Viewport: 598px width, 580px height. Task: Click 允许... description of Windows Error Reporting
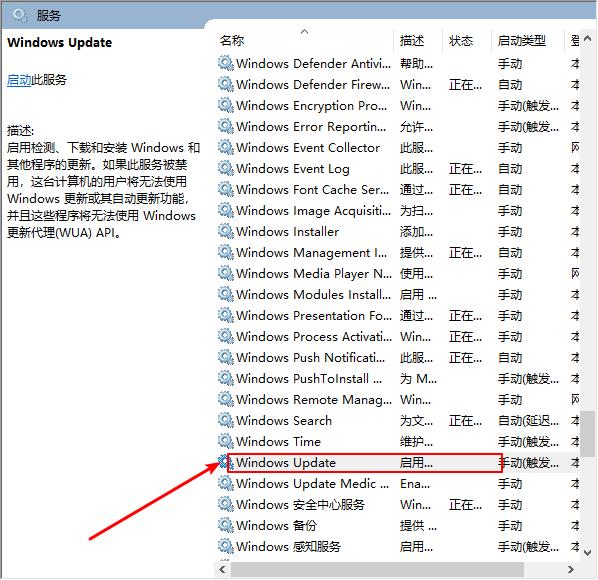coord(416,127)
